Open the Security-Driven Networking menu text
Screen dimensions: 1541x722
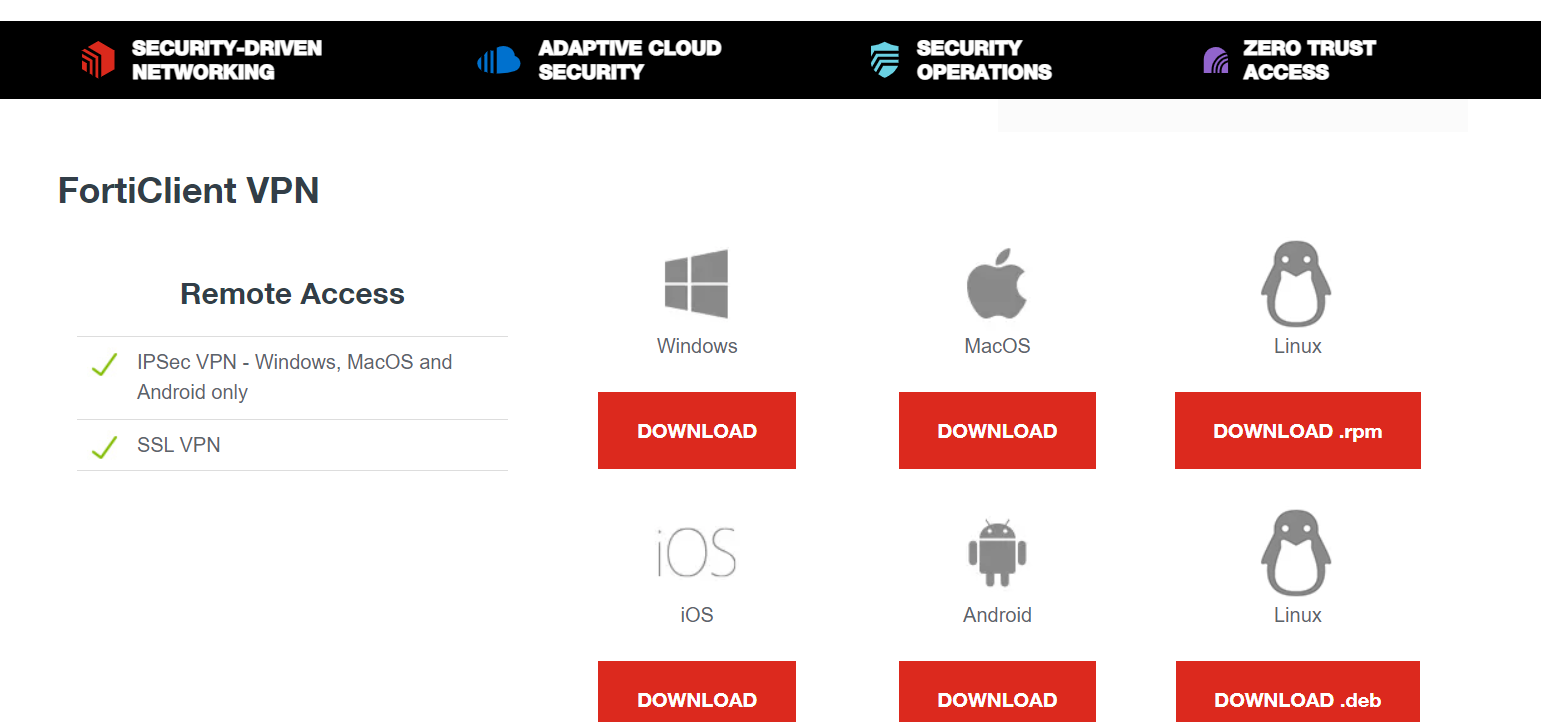(227, 60)
